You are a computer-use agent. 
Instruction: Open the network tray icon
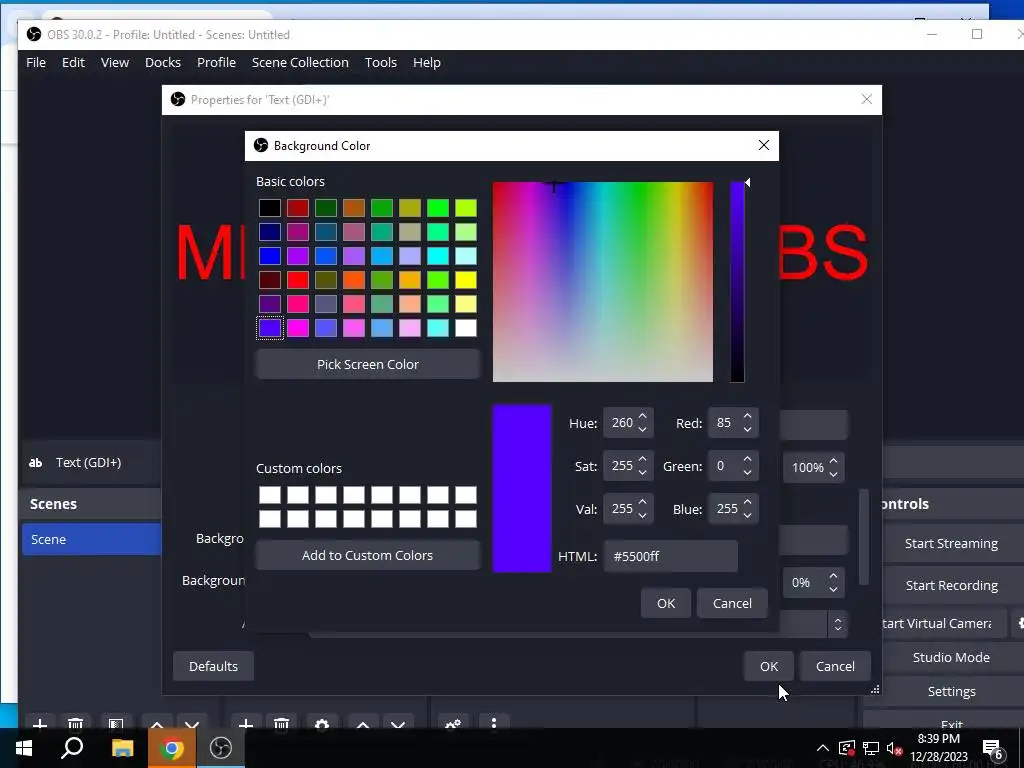pos(871,748)
